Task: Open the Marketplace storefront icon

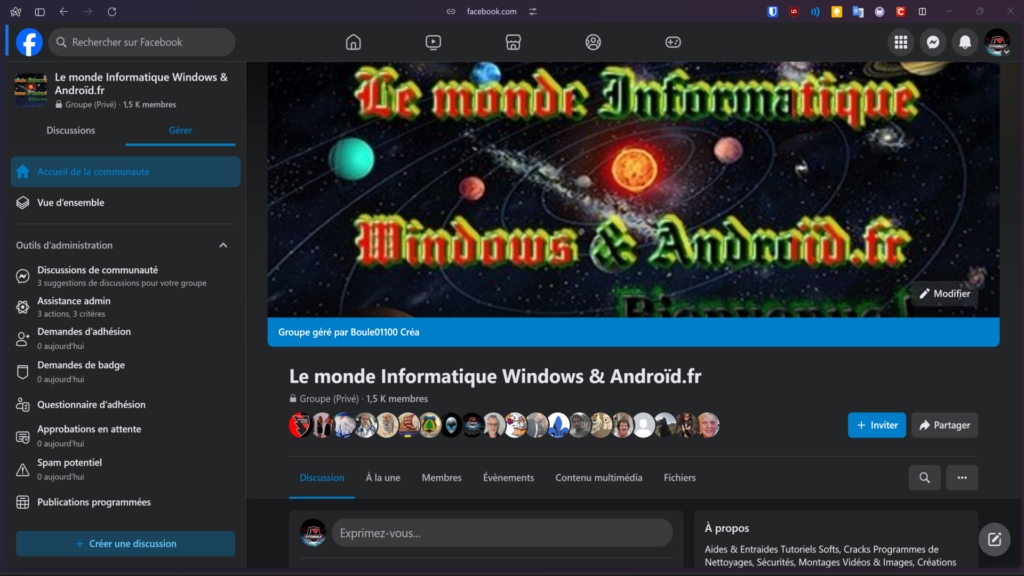Action: click(x=513, y=42)
